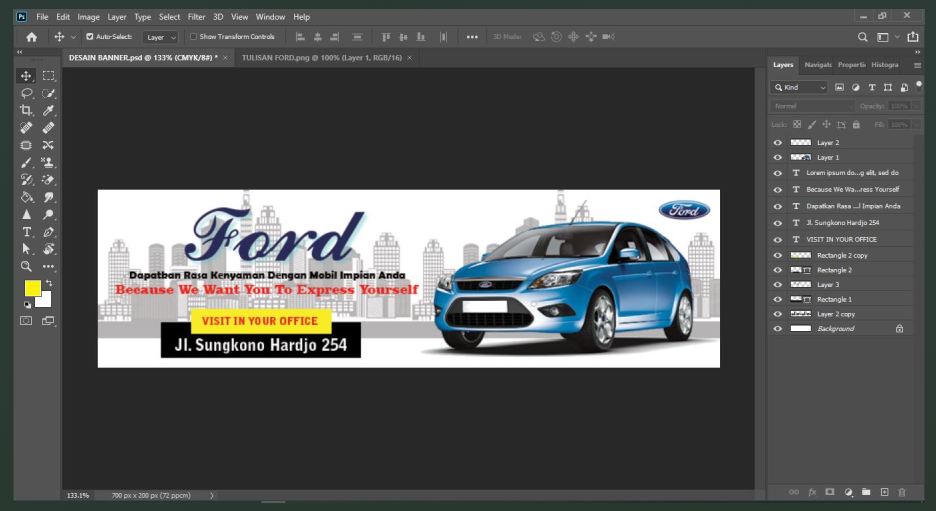Open the Window menu
This screenshot has width=936, height=511.
(270, 17)
